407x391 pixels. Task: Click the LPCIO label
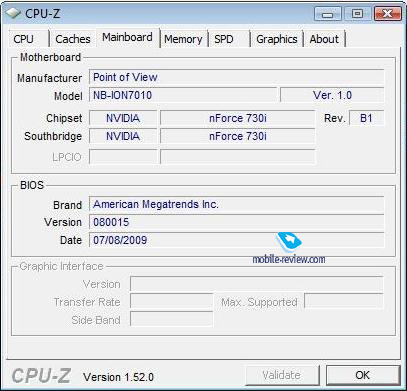click(x=67, y=157)
